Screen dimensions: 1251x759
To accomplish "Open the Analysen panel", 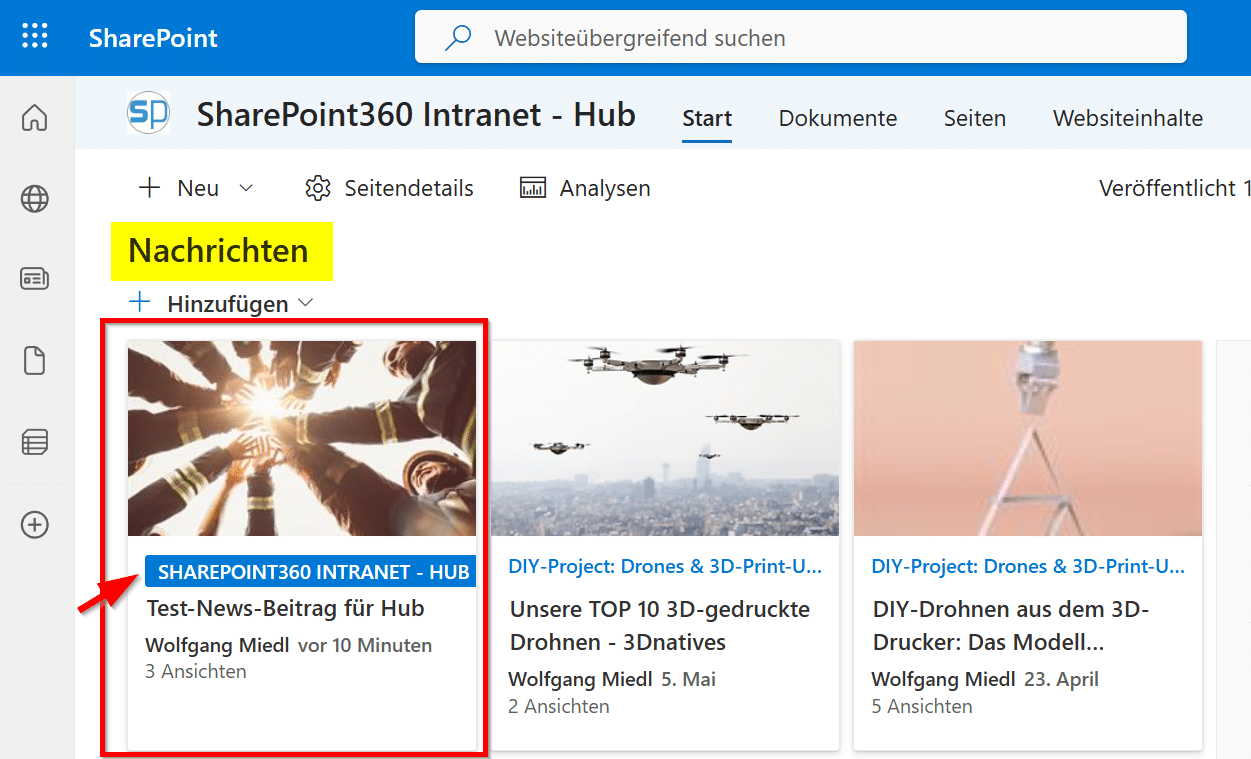I will [584, 187].
